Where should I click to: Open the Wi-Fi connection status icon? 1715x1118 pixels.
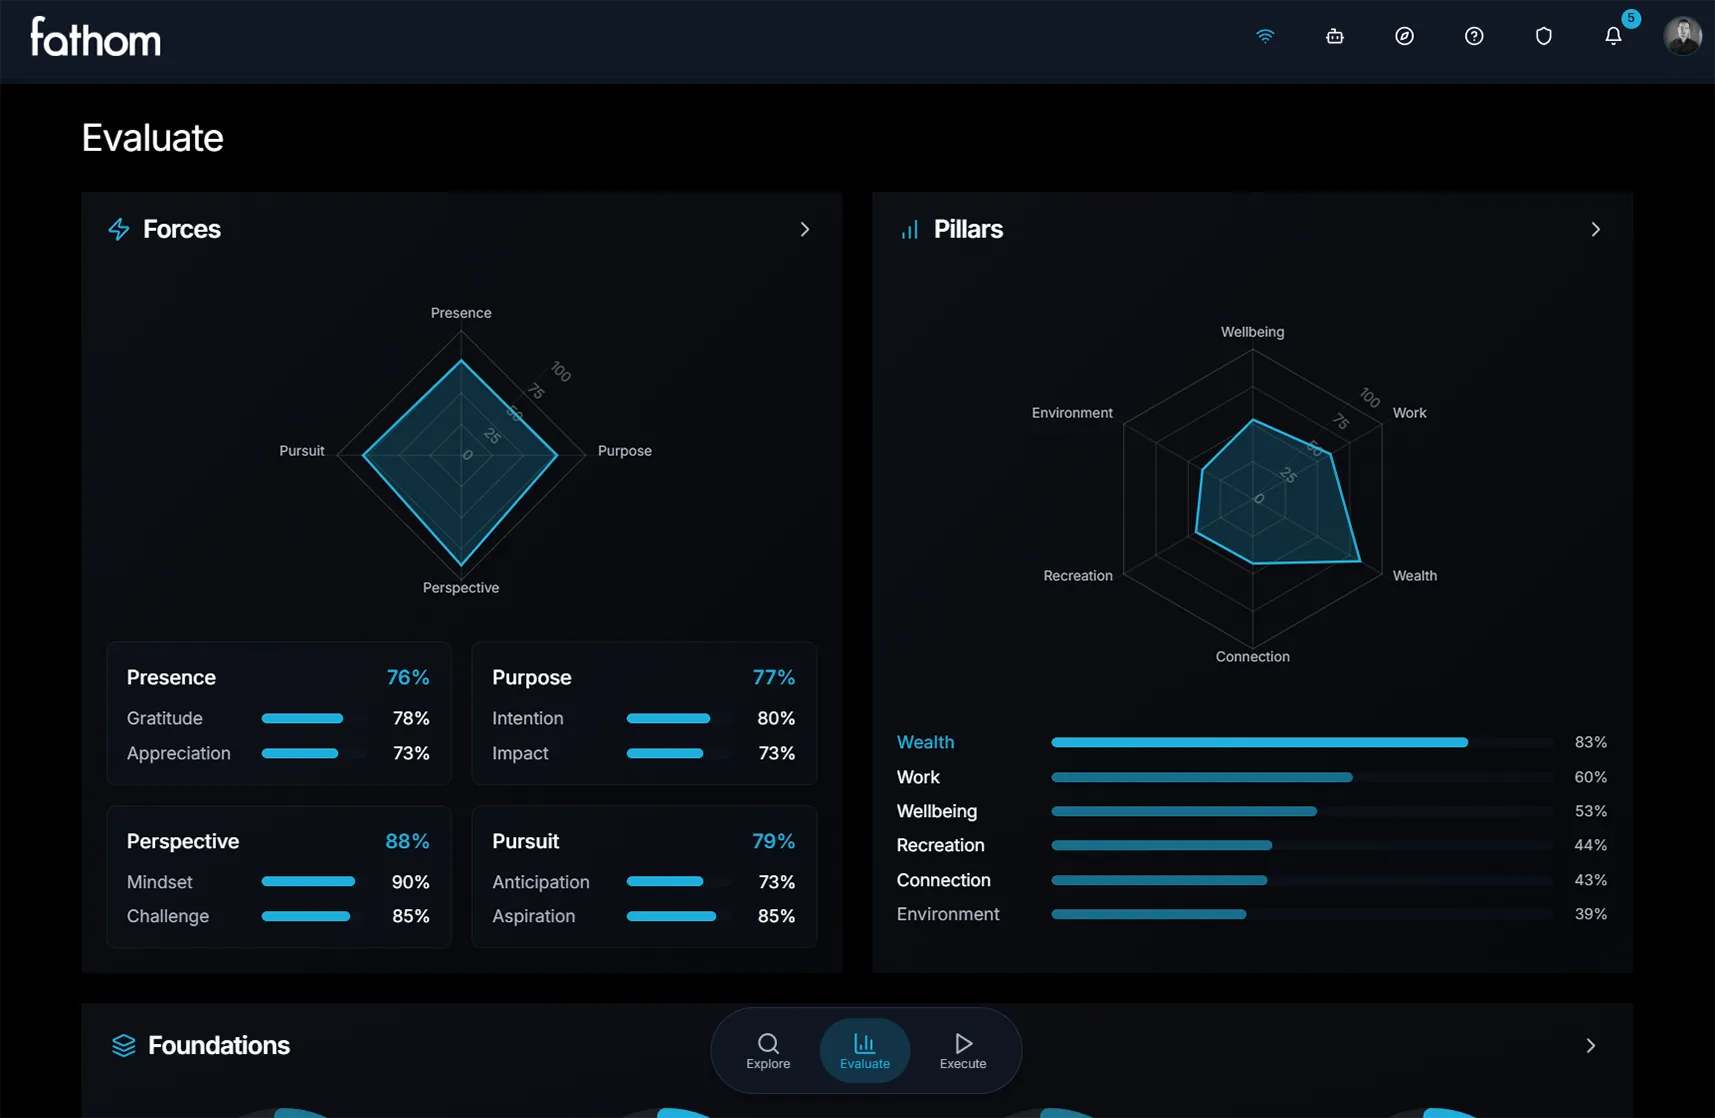[x=1265, y=36]
